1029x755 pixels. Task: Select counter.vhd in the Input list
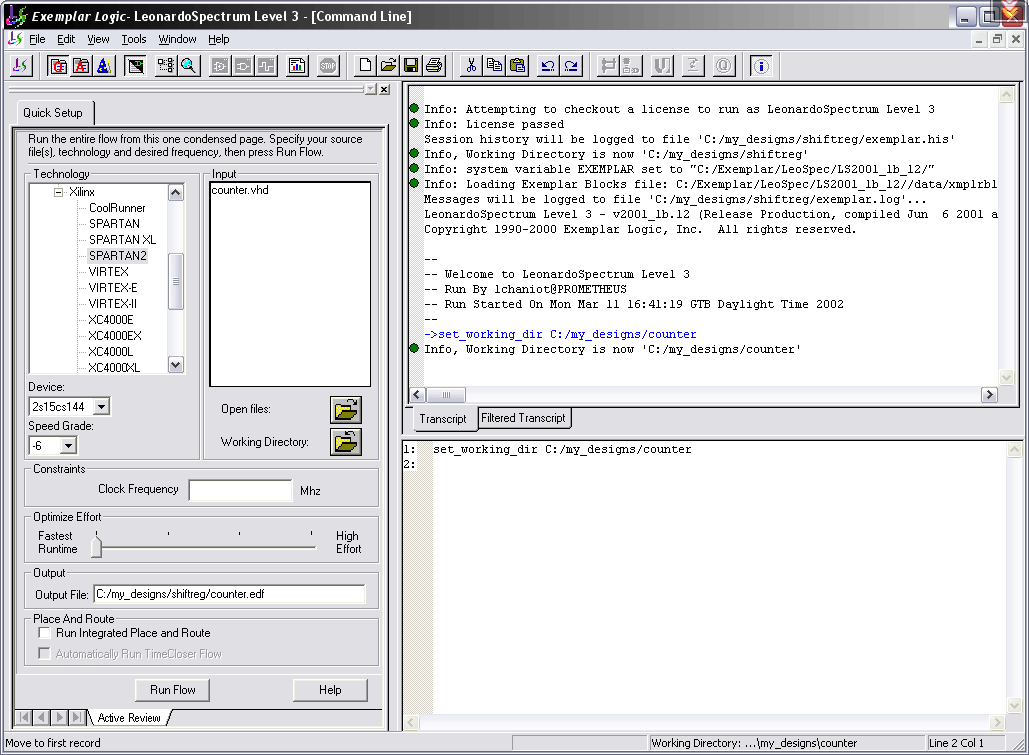coord(240,190)
